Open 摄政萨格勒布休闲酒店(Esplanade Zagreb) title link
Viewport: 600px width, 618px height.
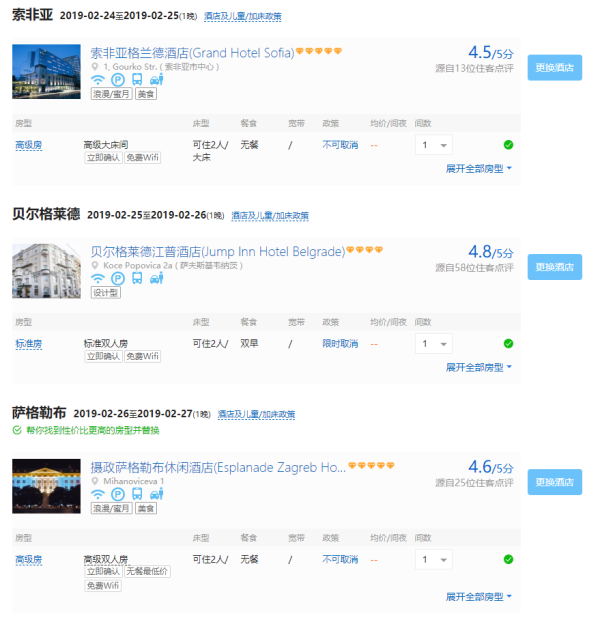coord(218,467)
